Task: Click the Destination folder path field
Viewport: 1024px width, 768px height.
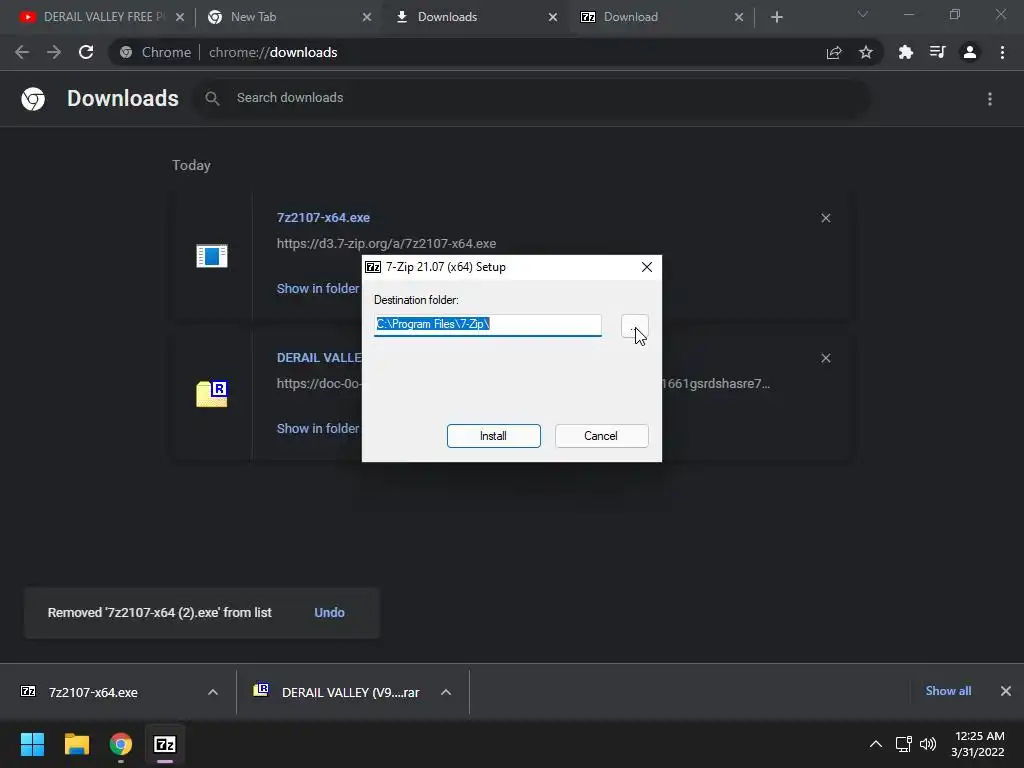Action: [x=488, y=324]
